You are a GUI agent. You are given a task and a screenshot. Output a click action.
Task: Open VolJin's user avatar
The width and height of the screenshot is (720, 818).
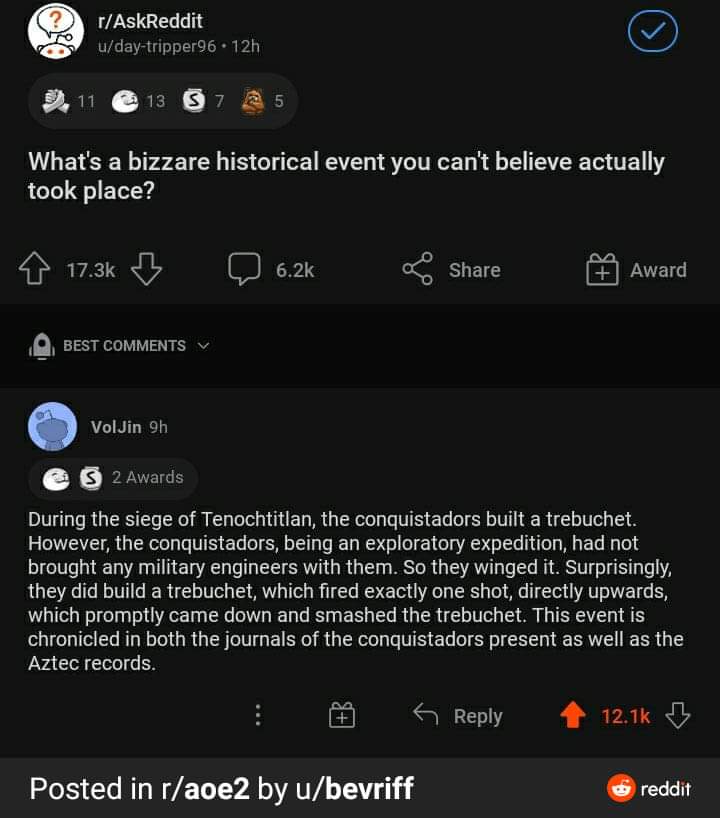pos(53,427)
